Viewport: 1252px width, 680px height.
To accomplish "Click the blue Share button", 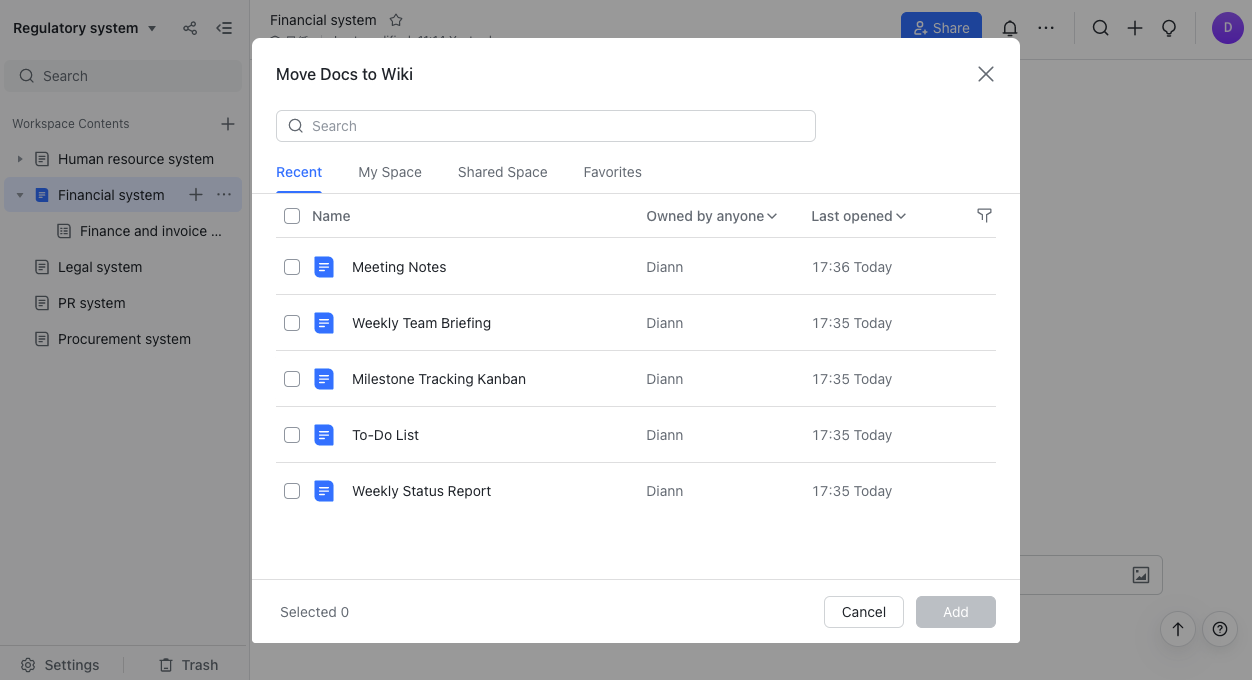I will click(x=941, y=28).
